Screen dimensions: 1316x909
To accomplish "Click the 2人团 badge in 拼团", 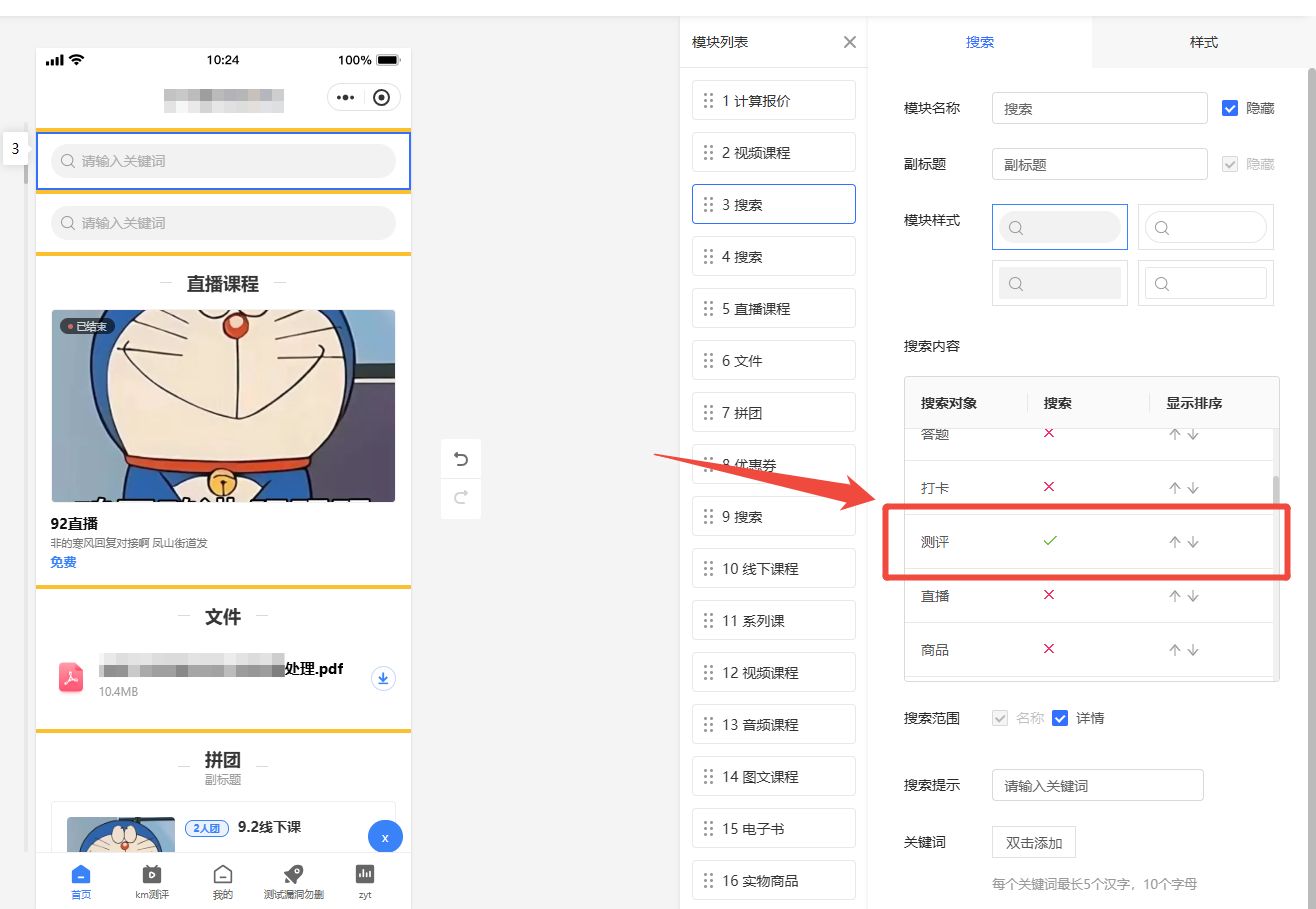I will [x=208, y=828].
